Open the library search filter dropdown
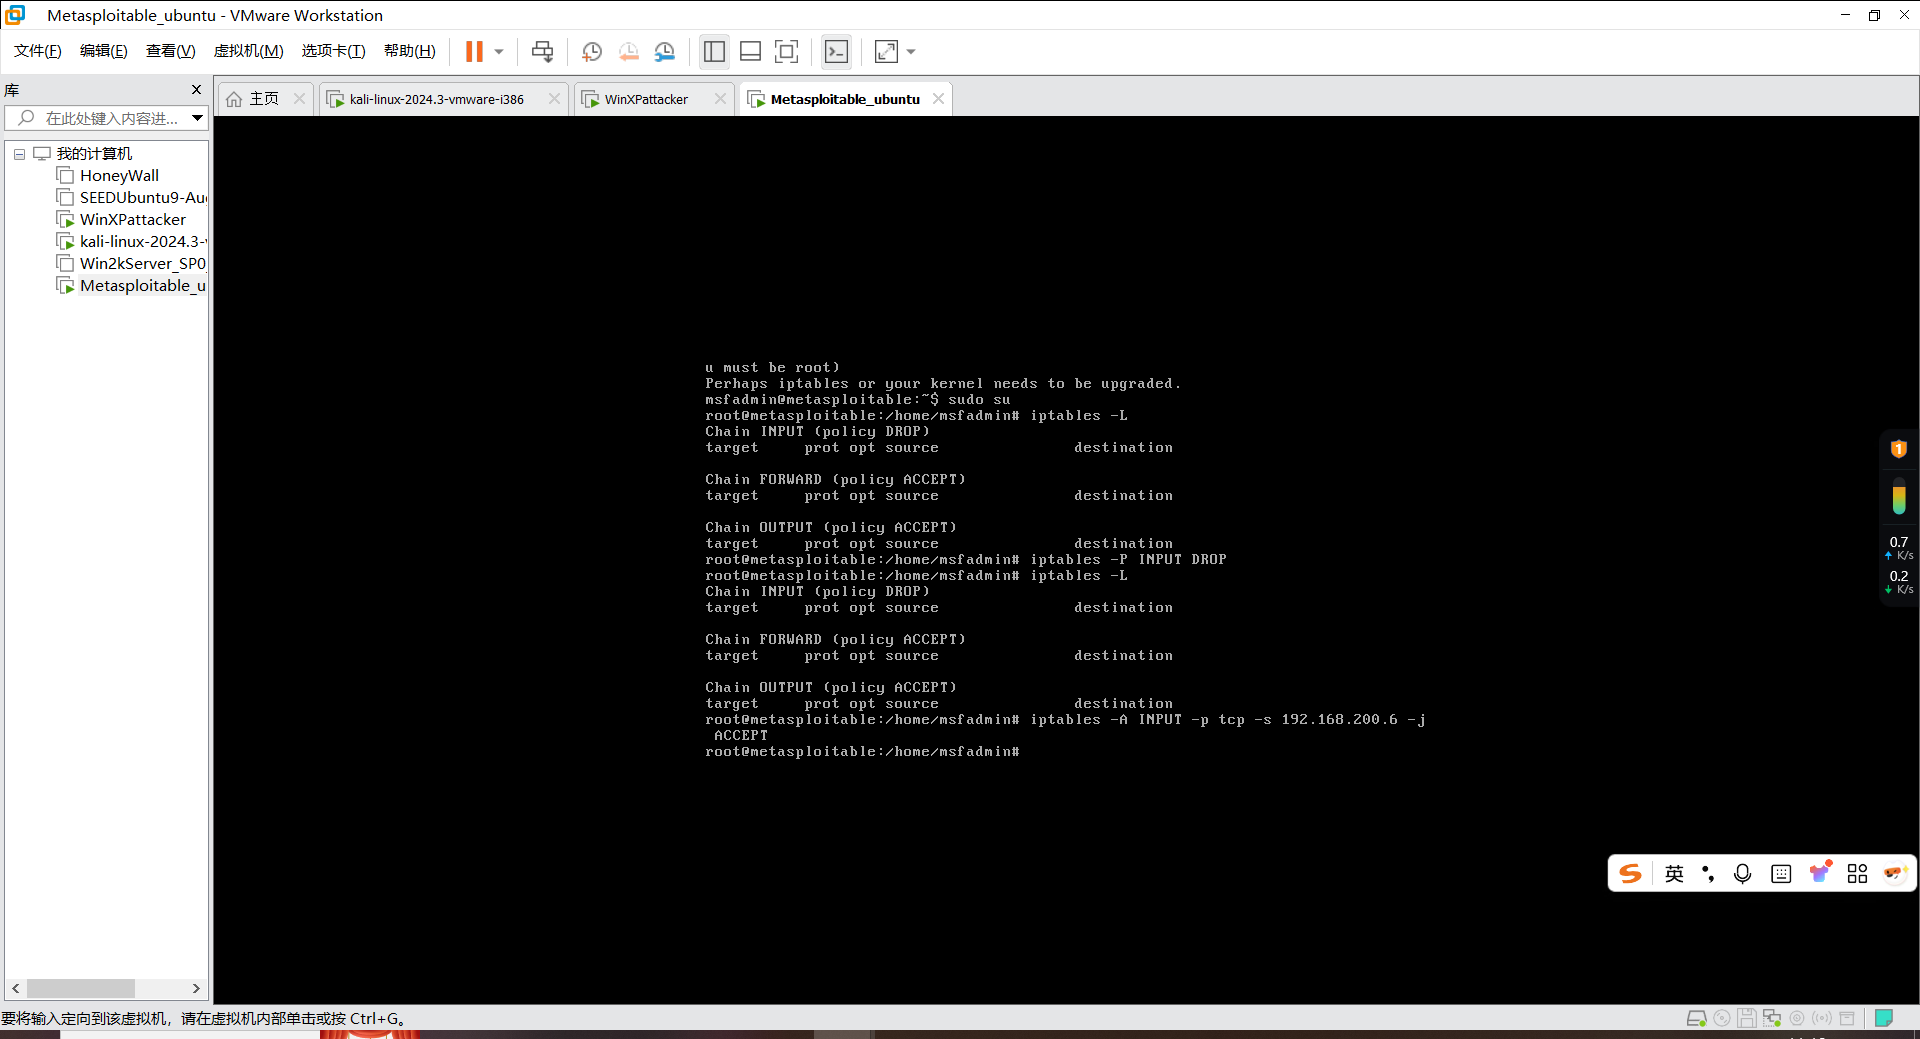 [x=198, y=118]
